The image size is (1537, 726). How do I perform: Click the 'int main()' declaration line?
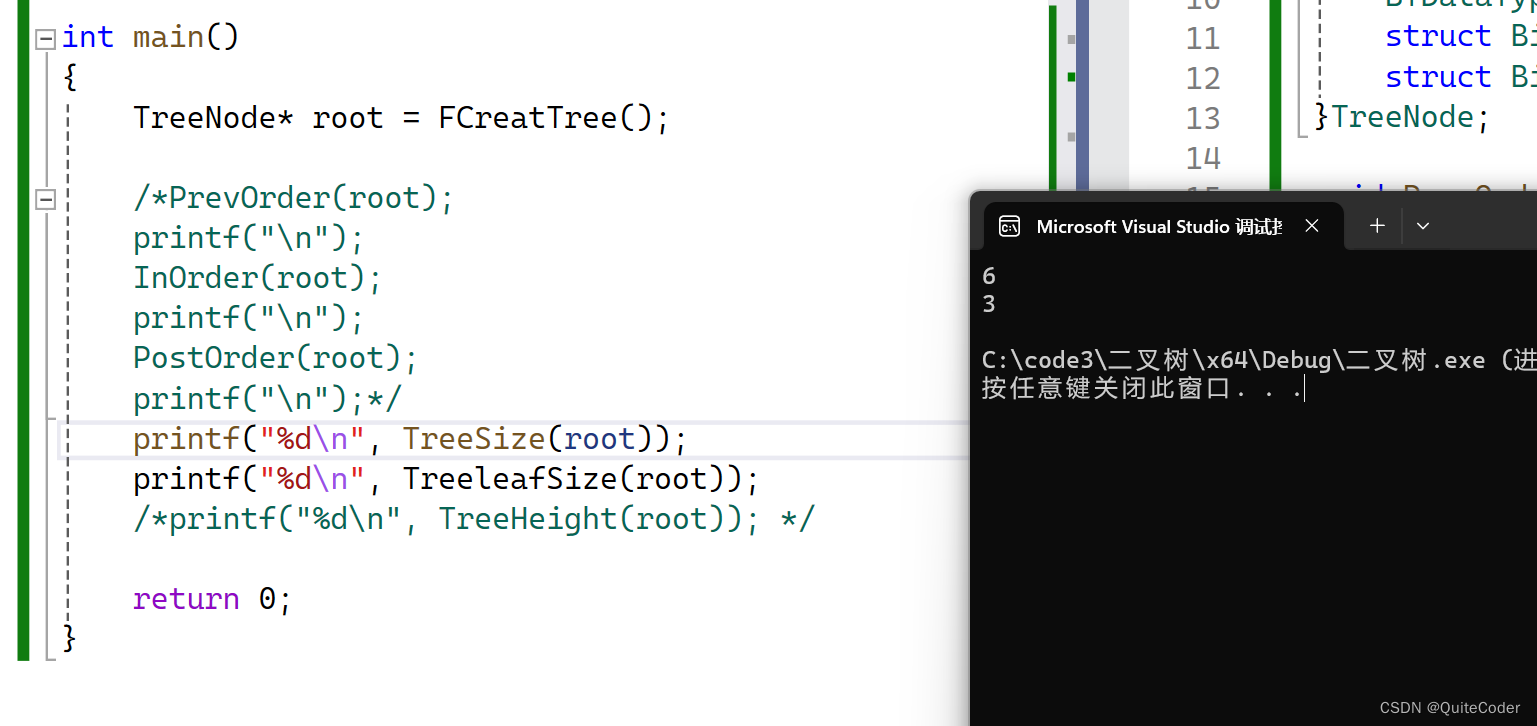tap(151, 37)
